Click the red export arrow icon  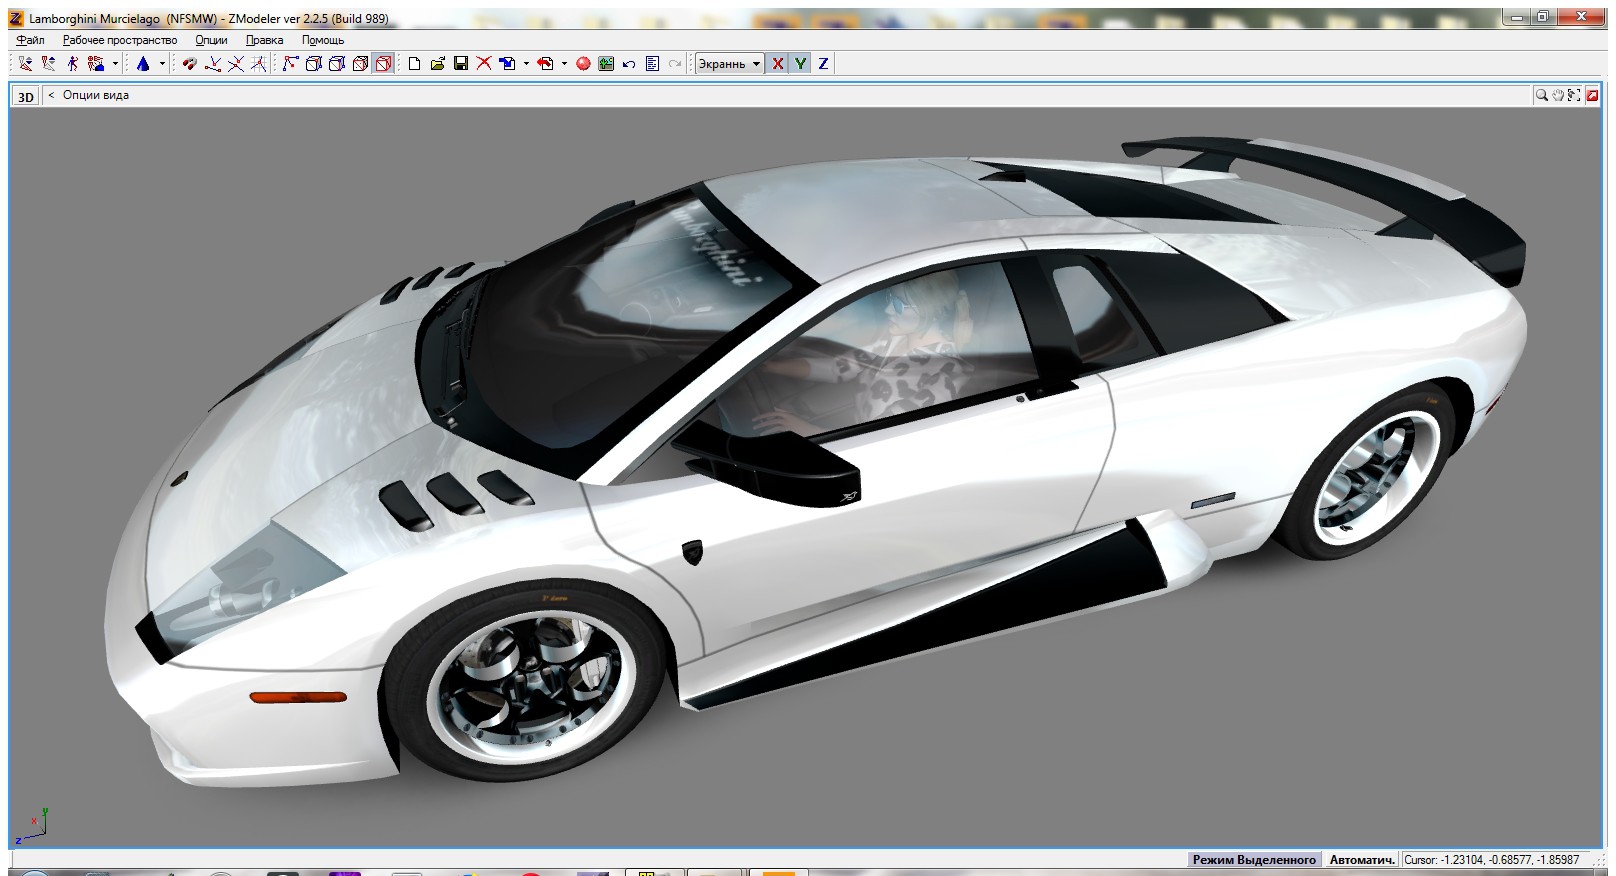[545, 63]
